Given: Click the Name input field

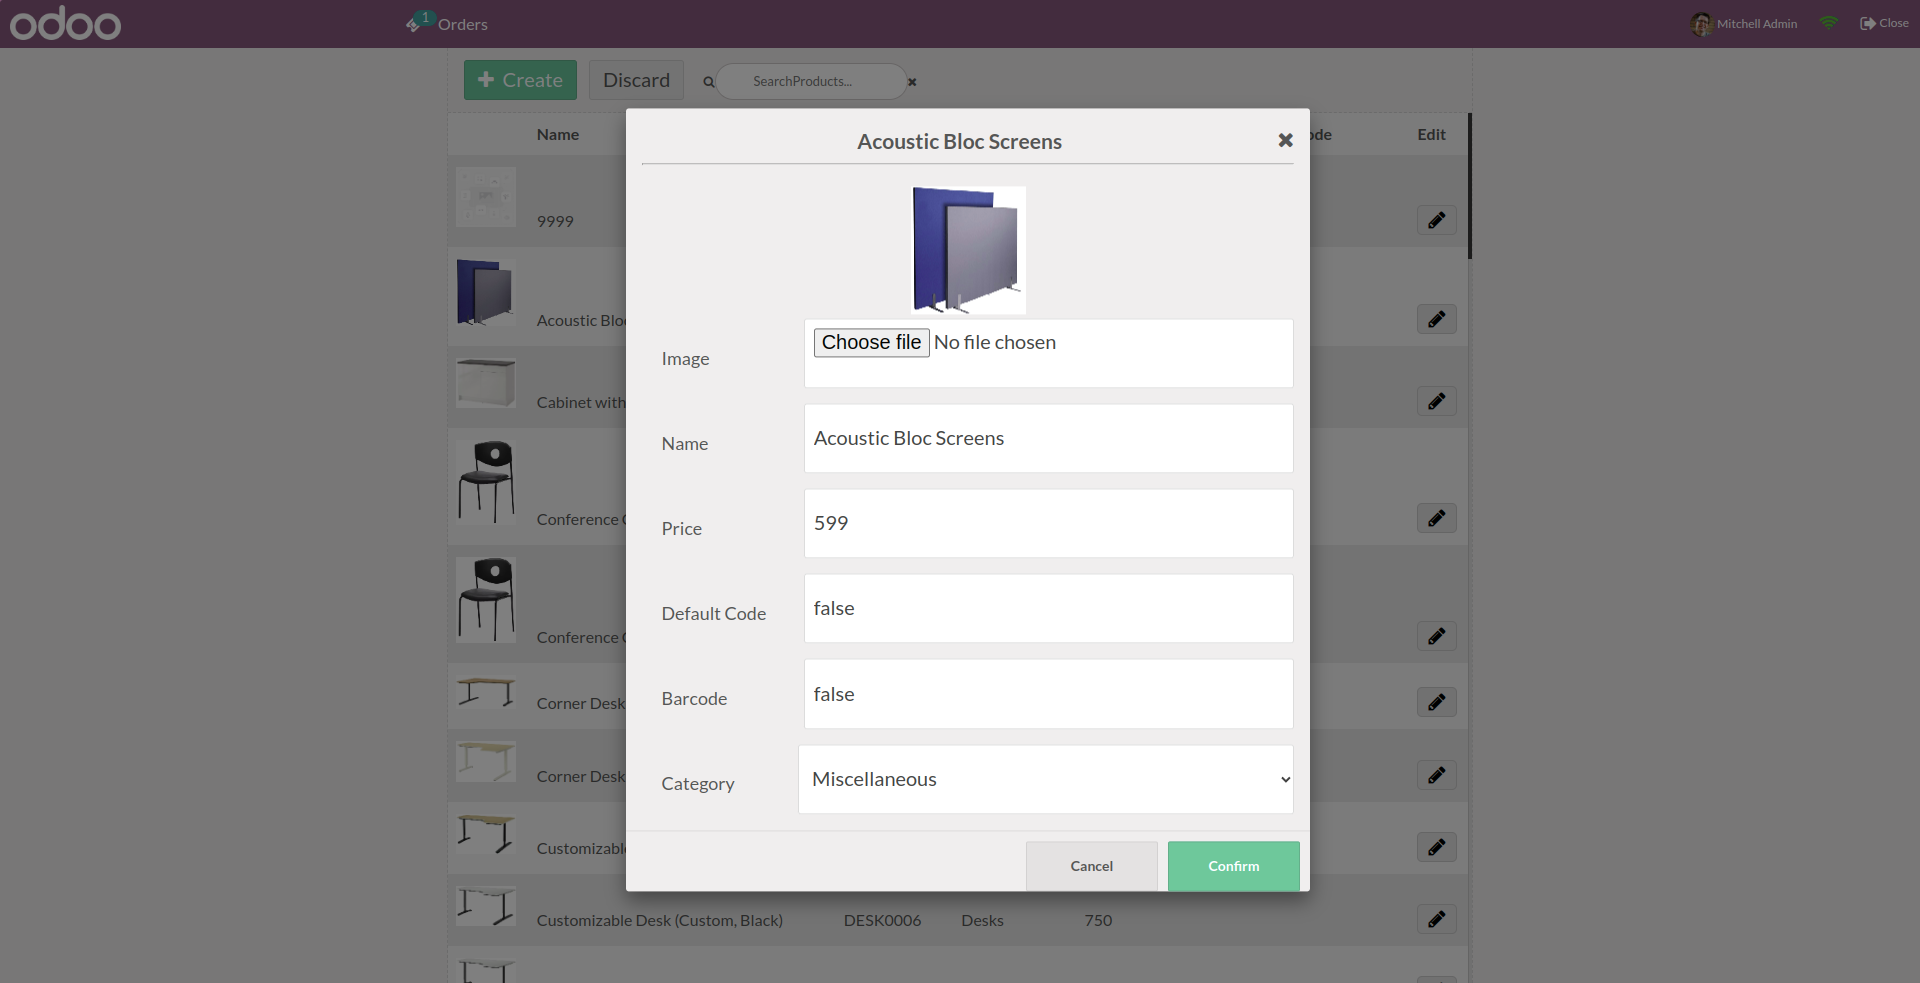Looking at the screenshot, I should (x=1048, y=438).
